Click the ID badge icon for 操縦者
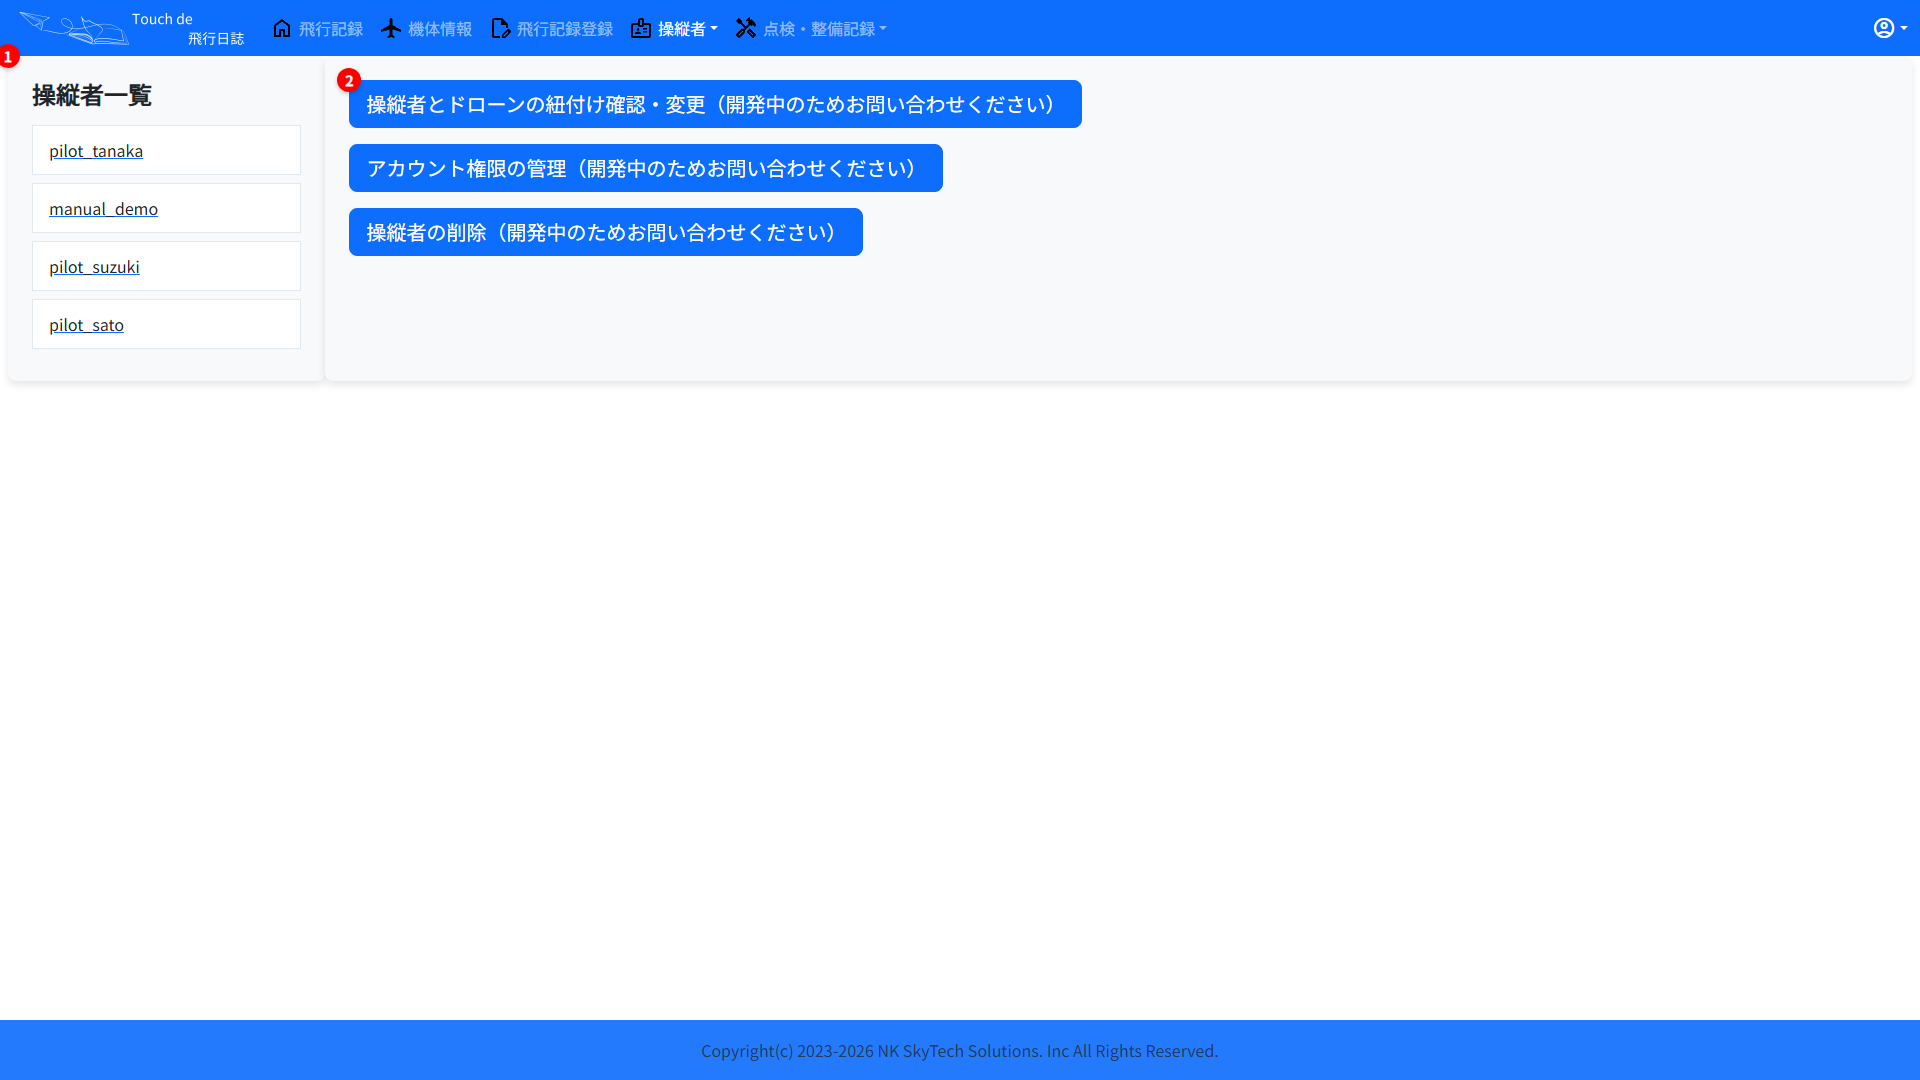Viewport: 1920px width, 1080px height. point(641,28)
